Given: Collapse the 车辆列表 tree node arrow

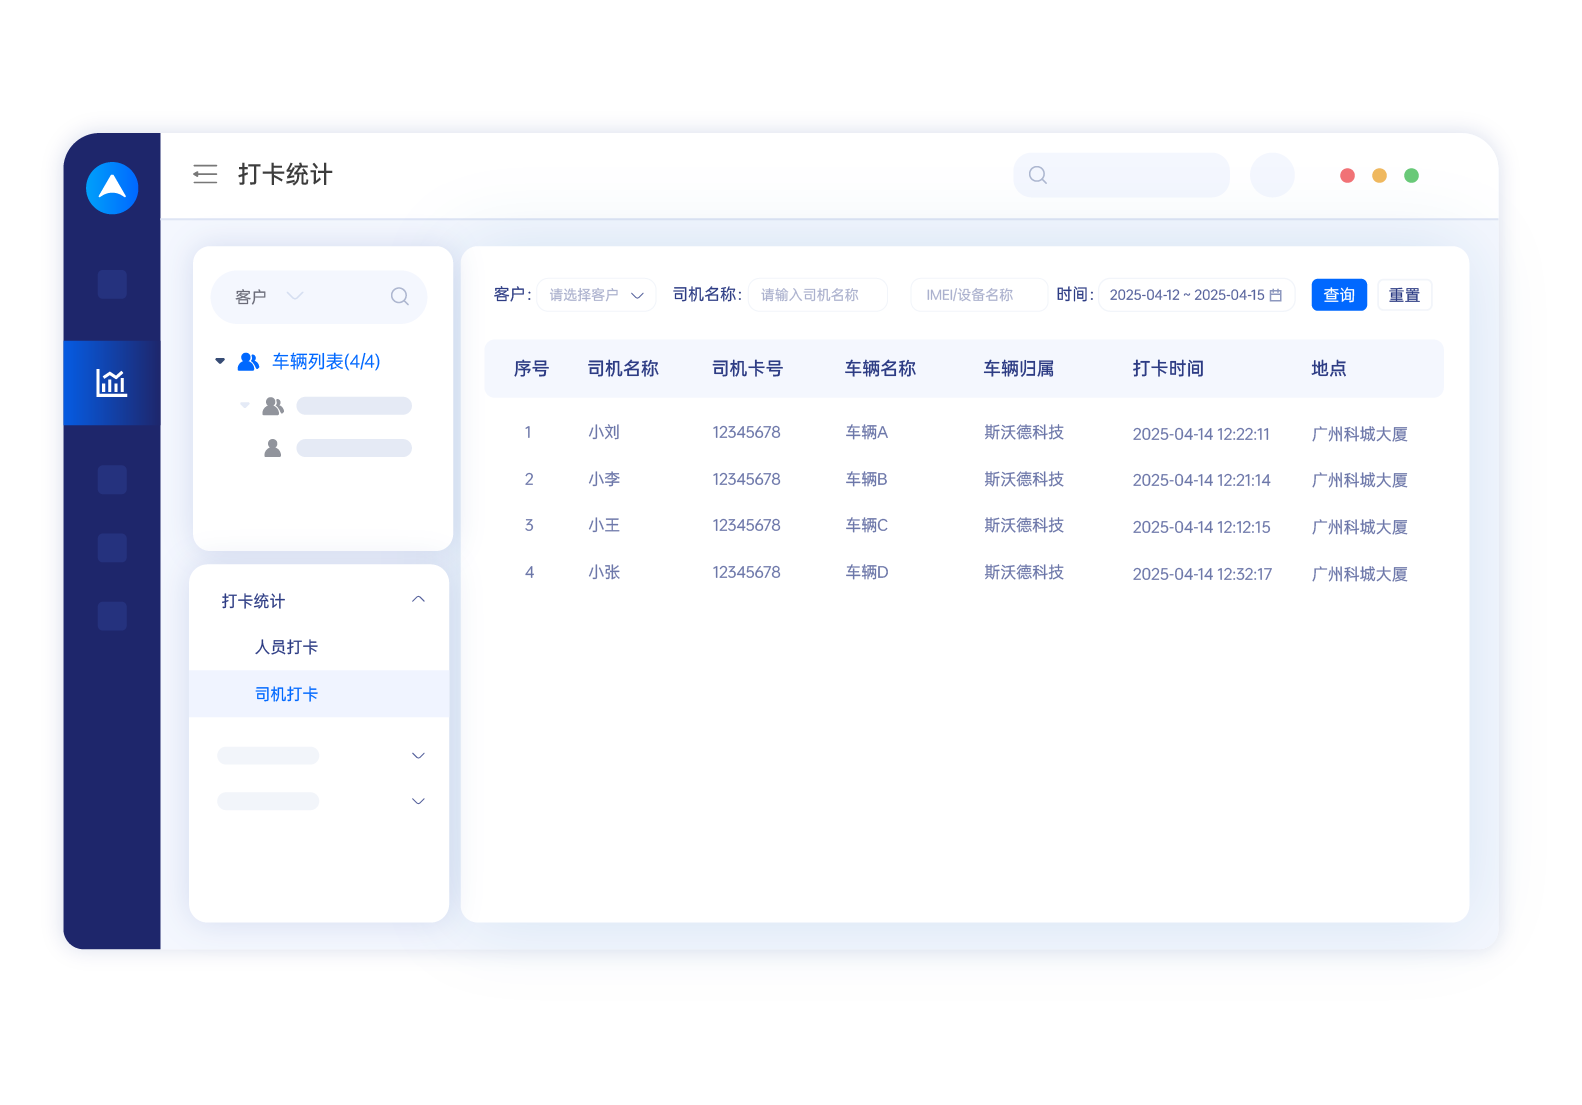Looking at the screenshot, I should tap(220, 362).
